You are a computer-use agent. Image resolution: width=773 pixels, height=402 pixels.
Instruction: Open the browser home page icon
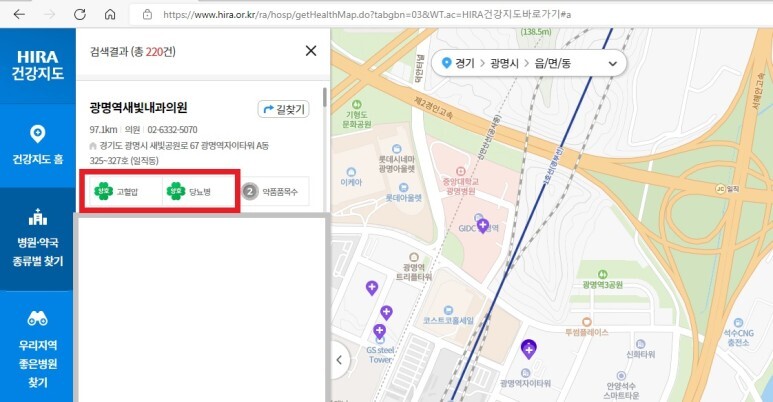(110, 14)
